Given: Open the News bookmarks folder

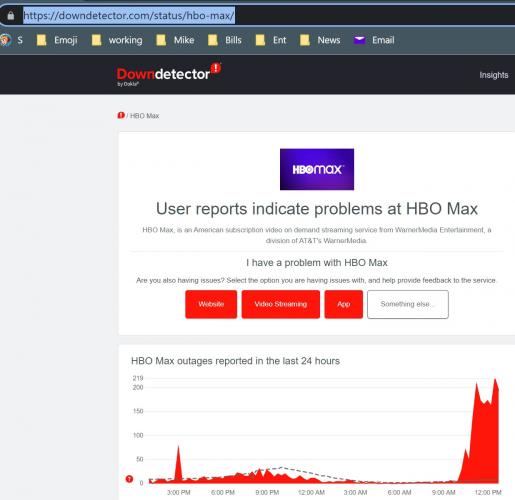Looking at the screenshot, I should coord(320,40).
